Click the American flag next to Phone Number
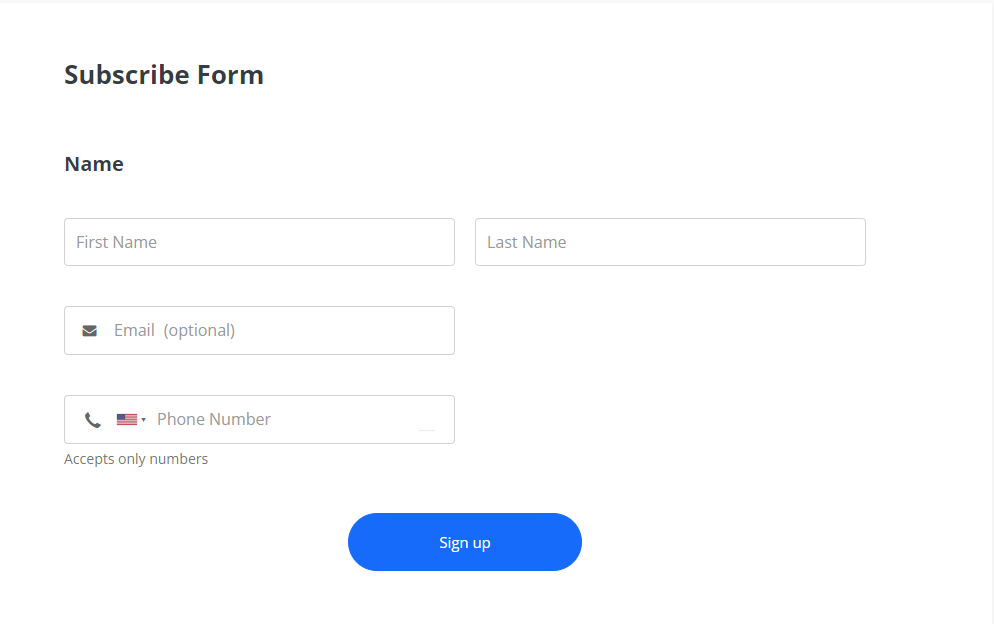 pyautogui.click(x=125, y=419)
